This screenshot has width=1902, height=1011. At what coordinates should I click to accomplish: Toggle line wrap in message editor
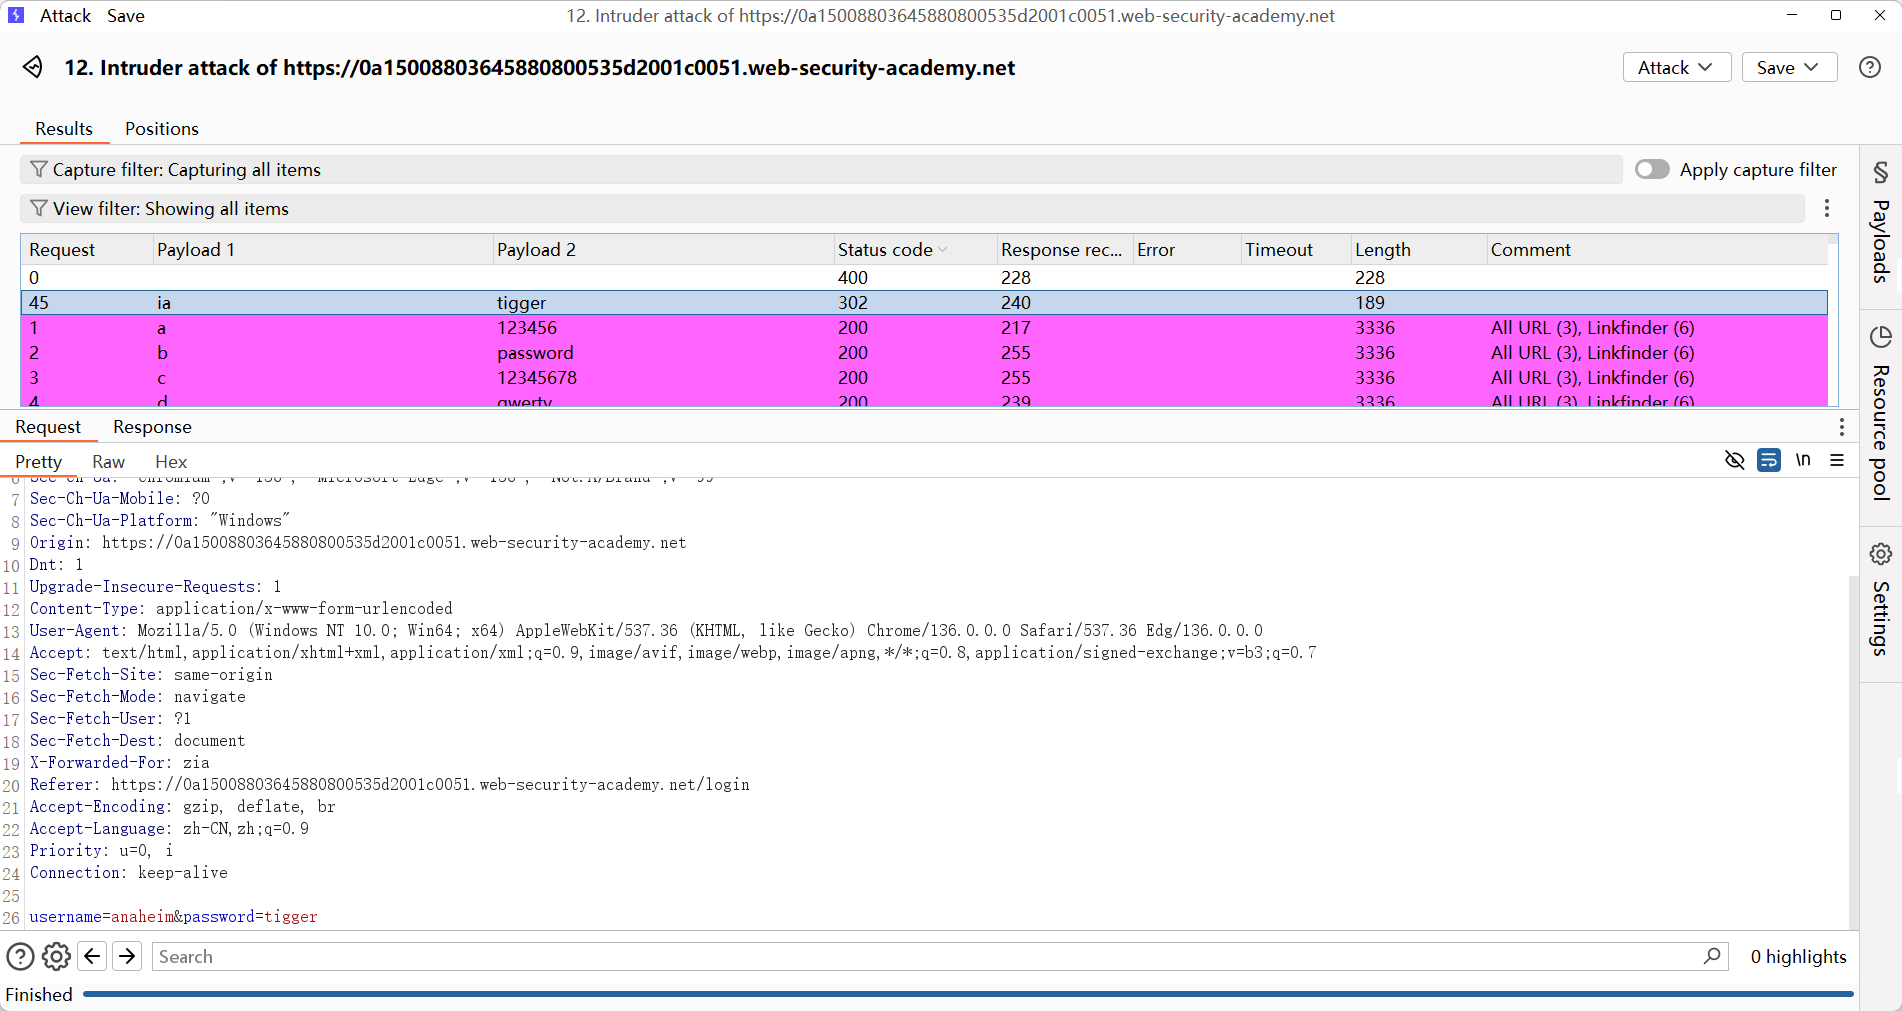(1768, 460)
